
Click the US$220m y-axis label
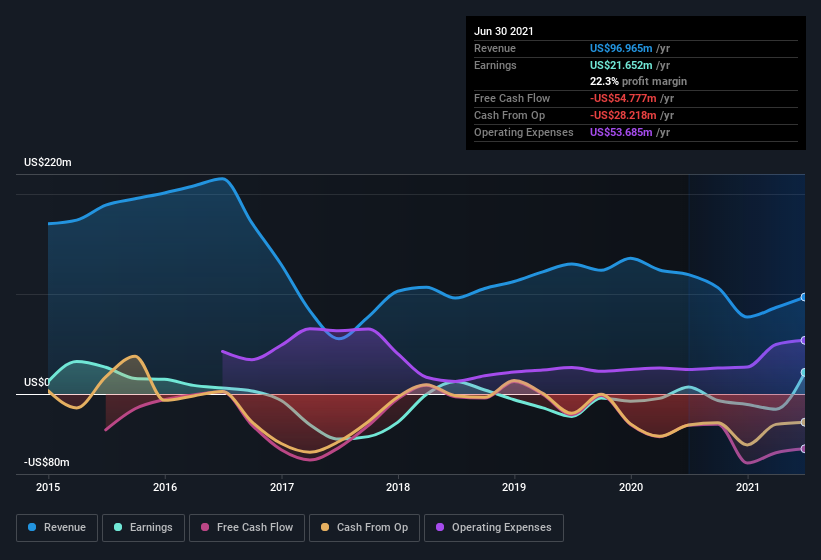[48, 162]
